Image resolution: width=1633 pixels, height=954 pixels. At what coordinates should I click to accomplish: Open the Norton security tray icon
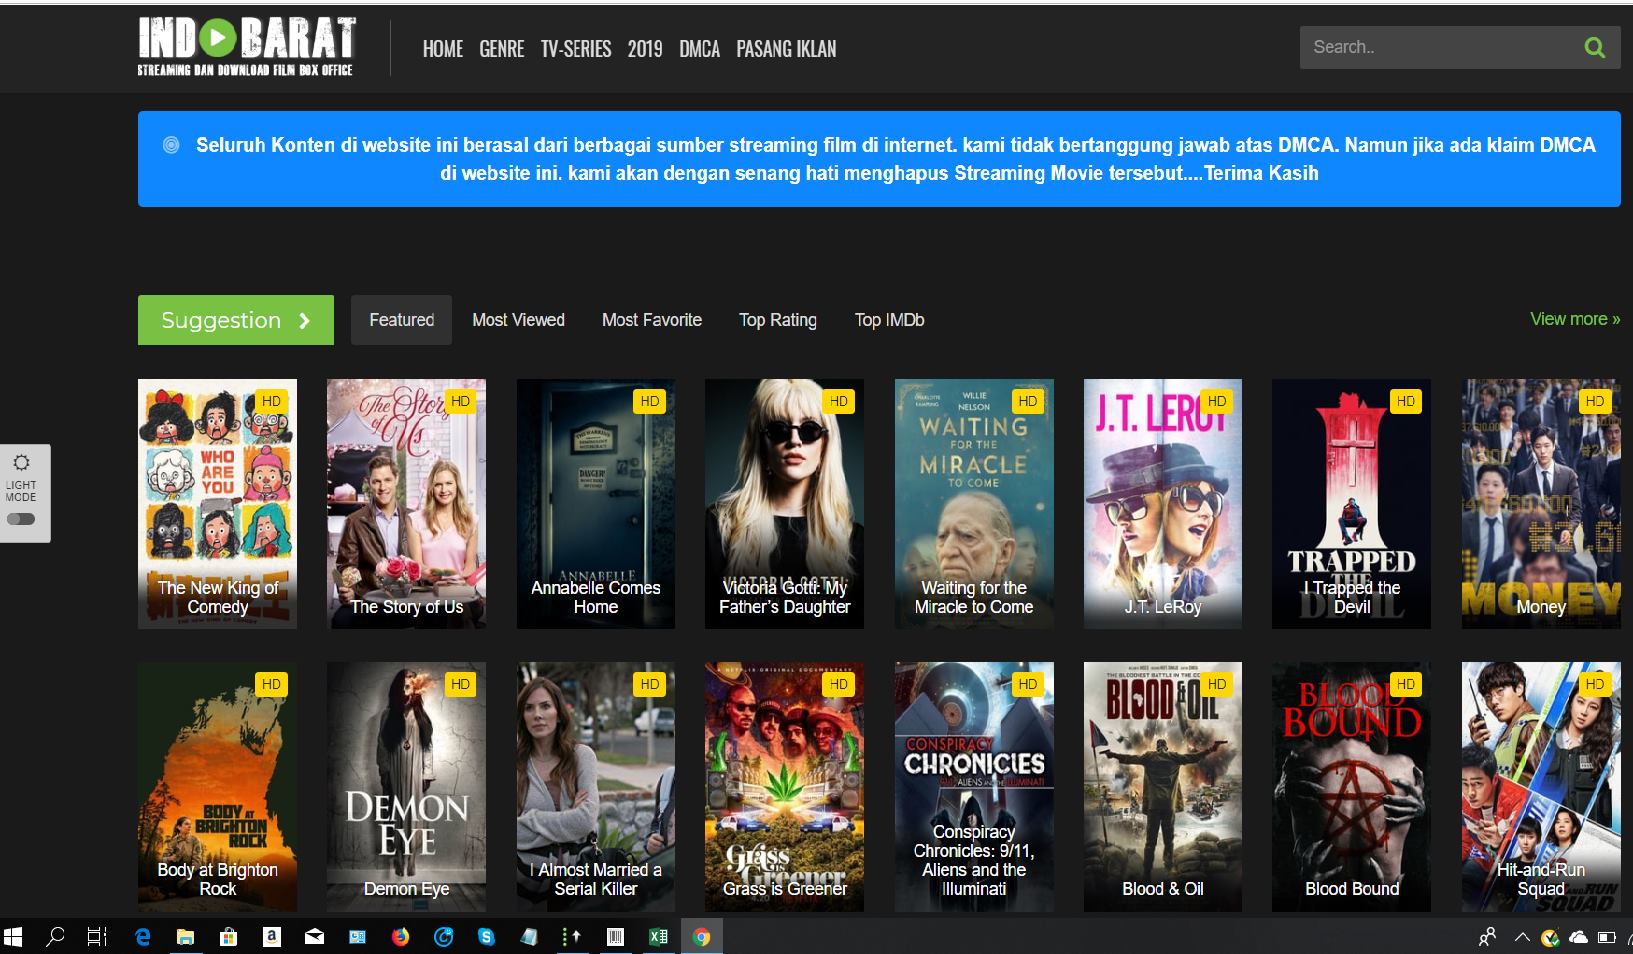1550,937
